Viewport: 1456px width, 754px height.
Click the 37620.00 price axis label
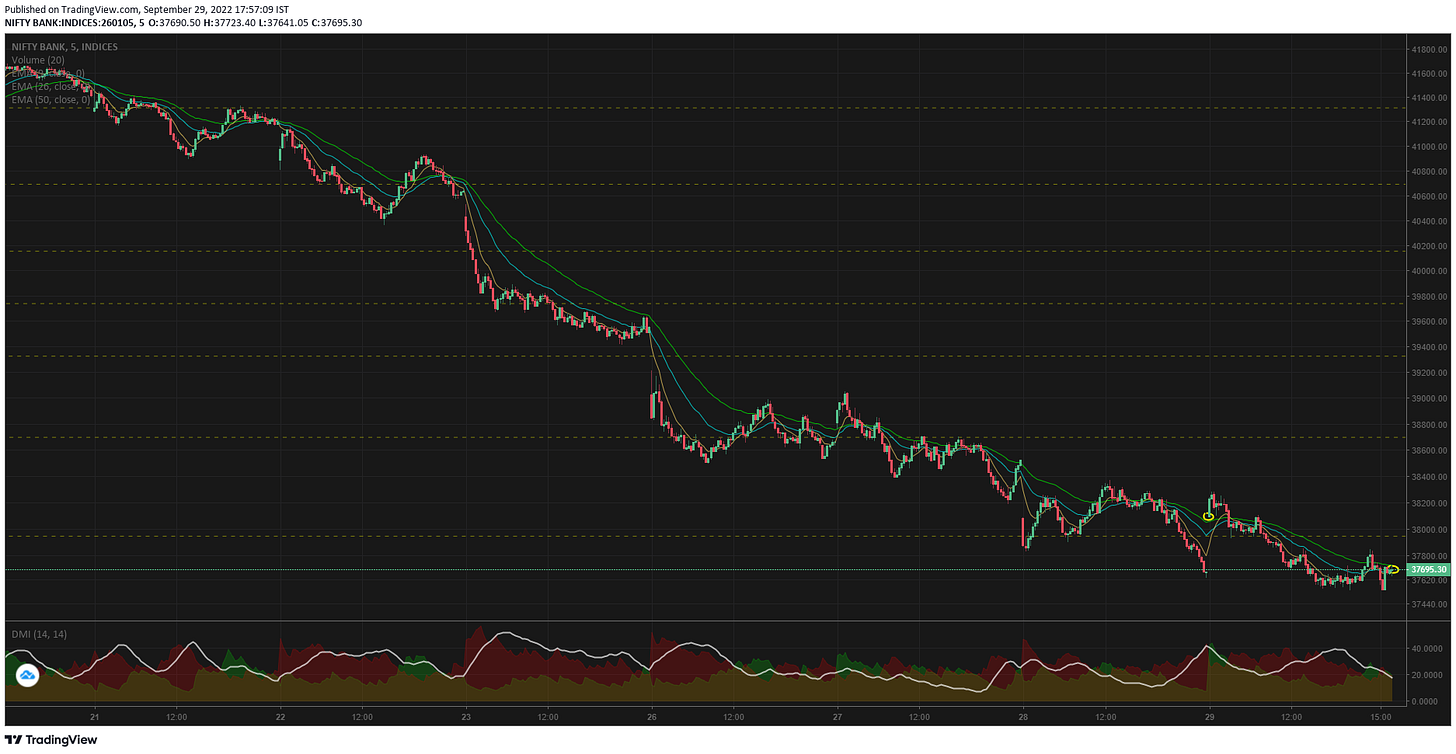(x=1428, y=581)
